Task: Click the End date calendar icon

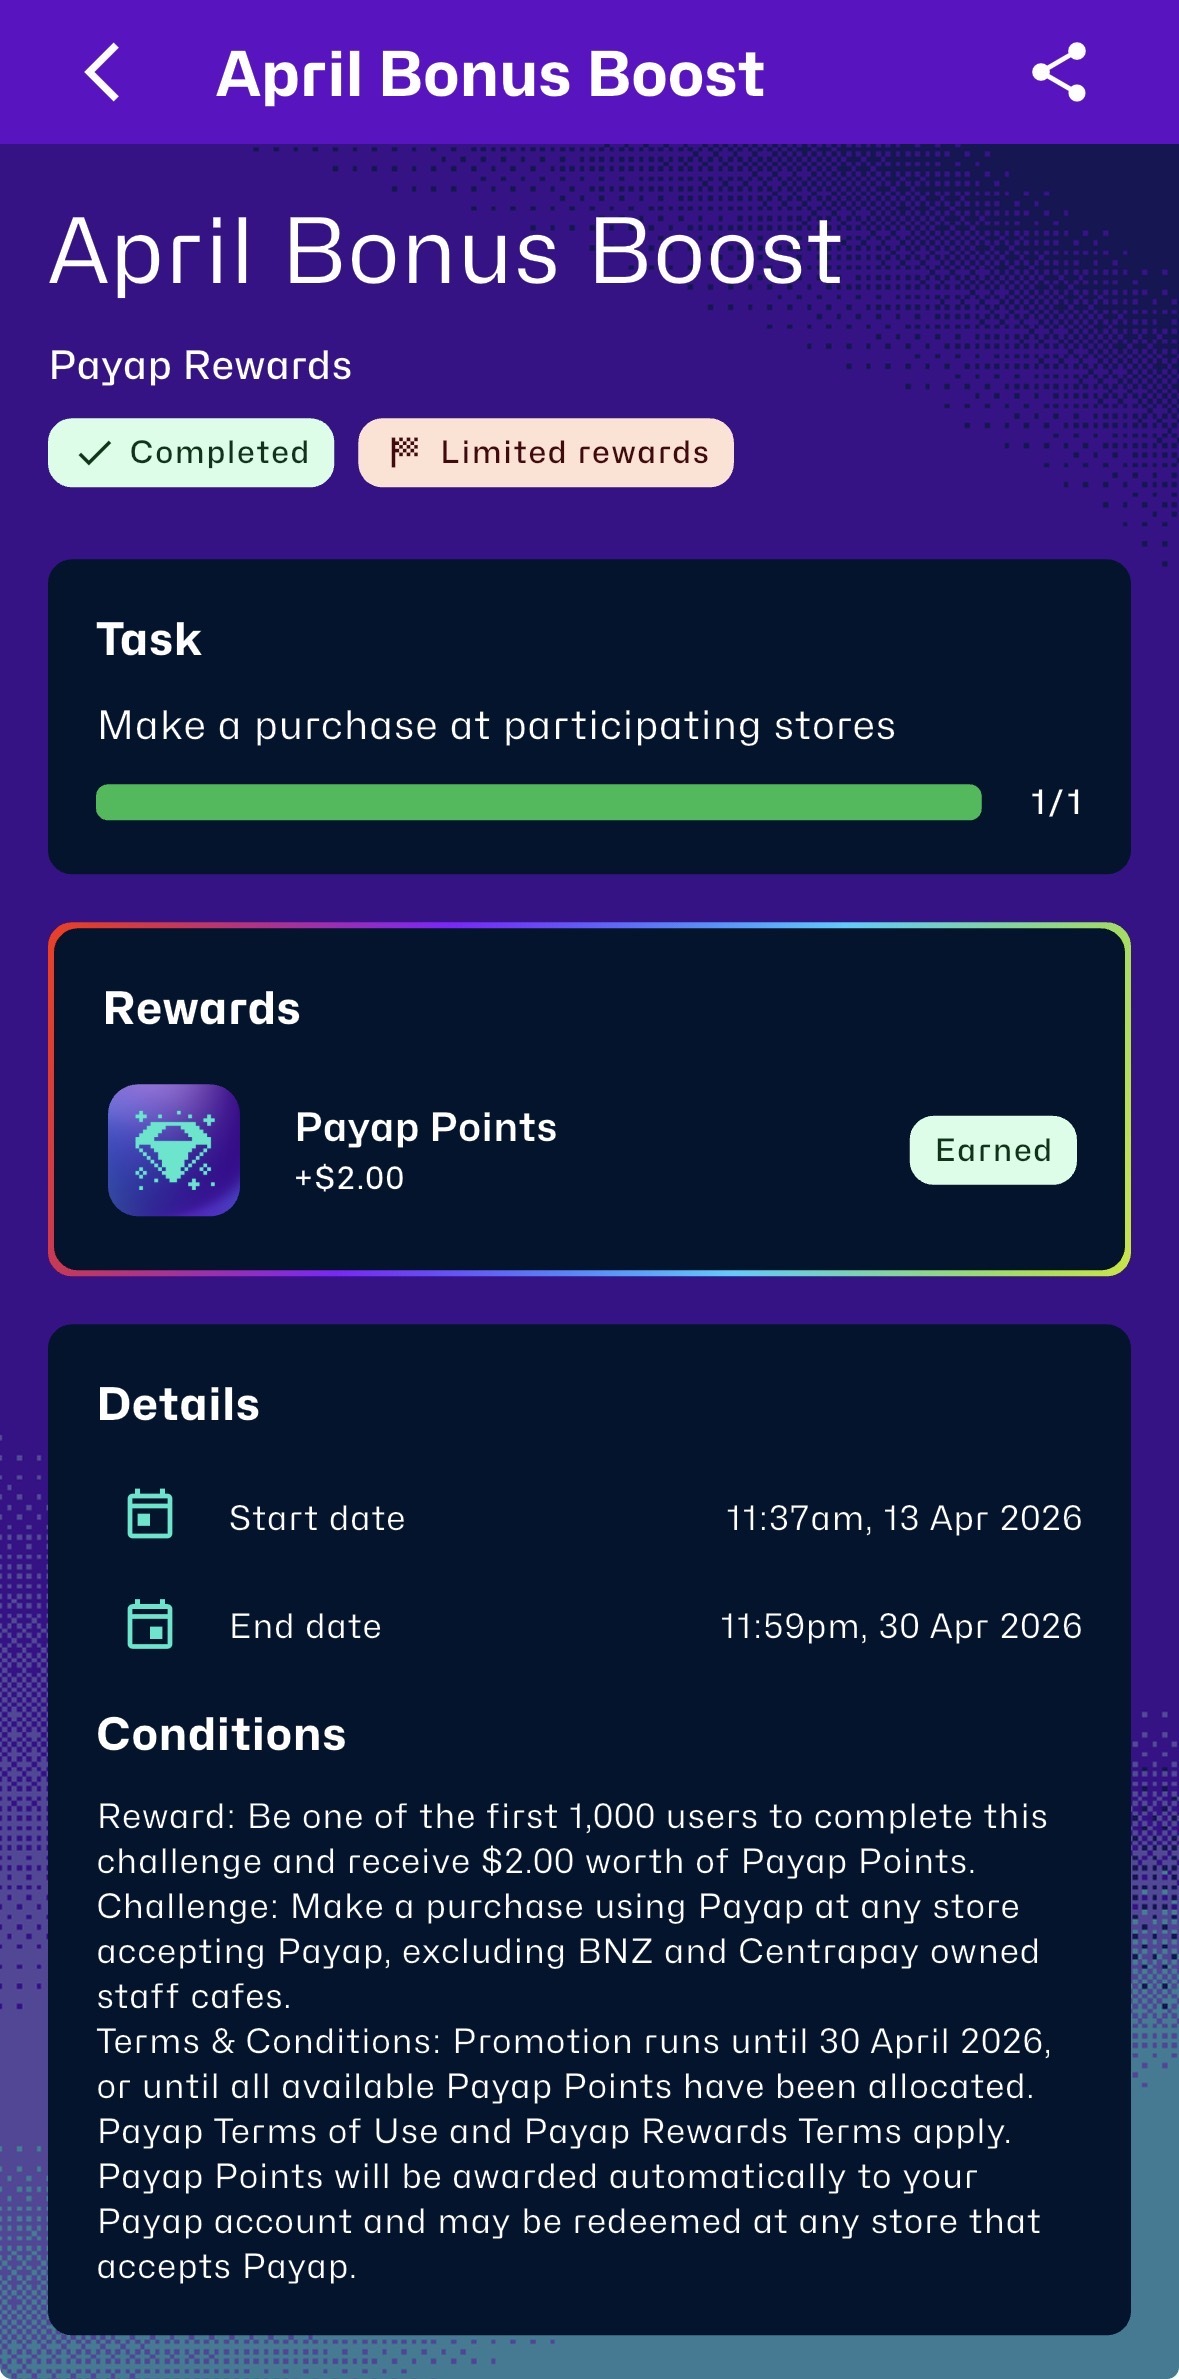Action: coord(150,1624)
